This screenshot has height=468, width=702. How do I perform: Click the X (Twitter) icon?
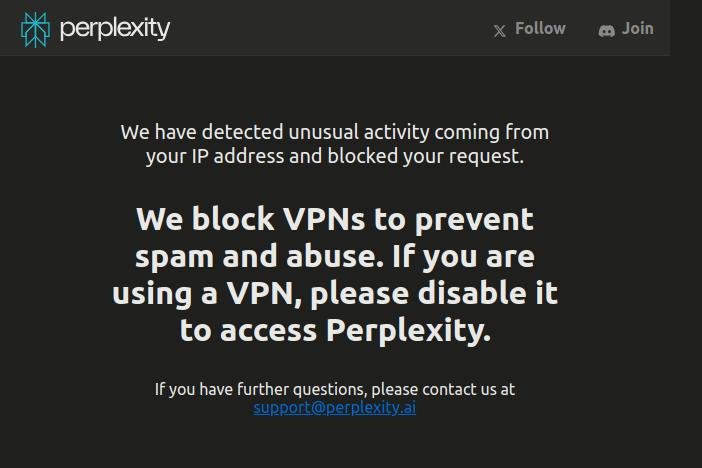[x=500, y=31]
